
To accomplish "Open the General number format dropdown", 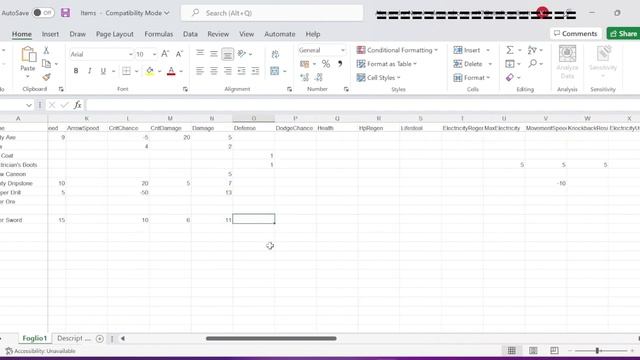I will [x=343, y=50].
